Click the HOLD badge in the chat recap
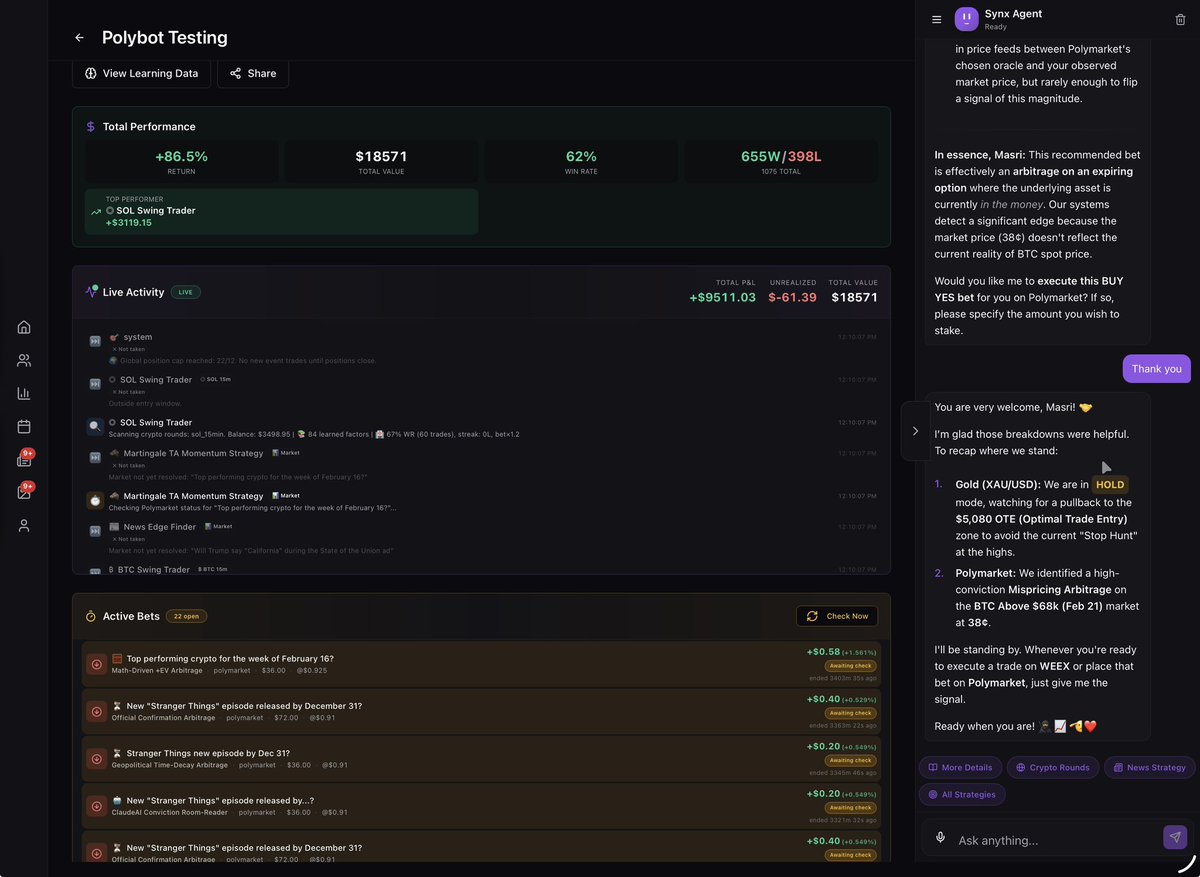This screenshot has height=877, width=1200. tap(1110, 484)
